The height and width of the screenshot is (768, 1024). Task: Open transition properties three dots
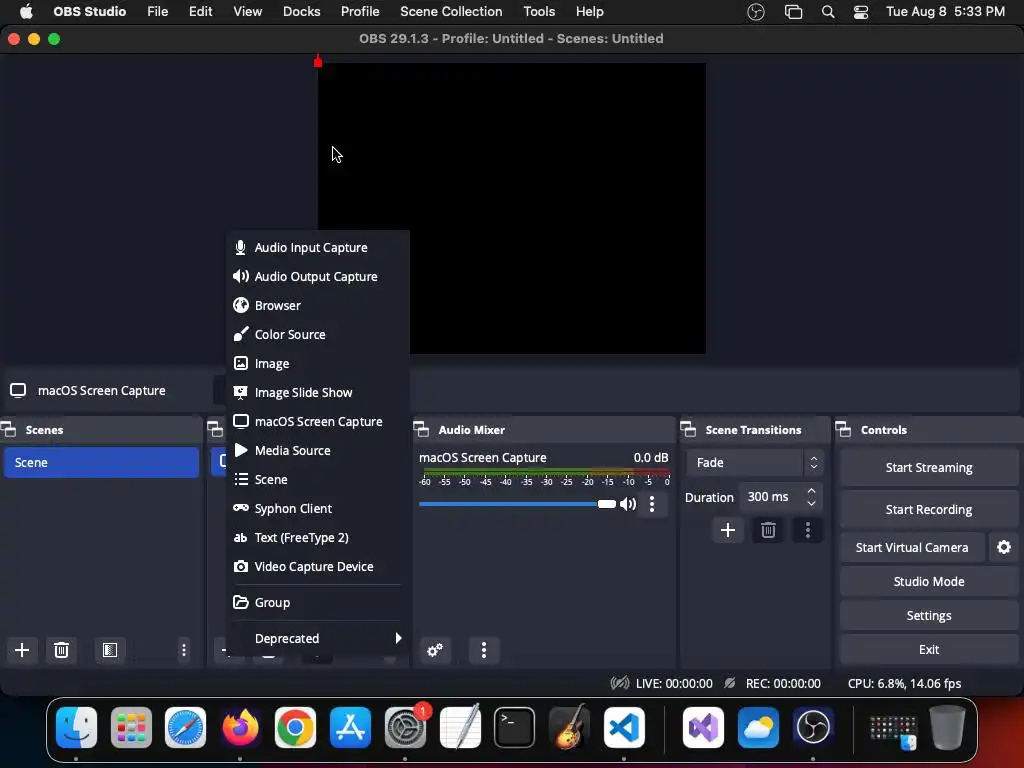pyautogui.click(x=808, y=530)
